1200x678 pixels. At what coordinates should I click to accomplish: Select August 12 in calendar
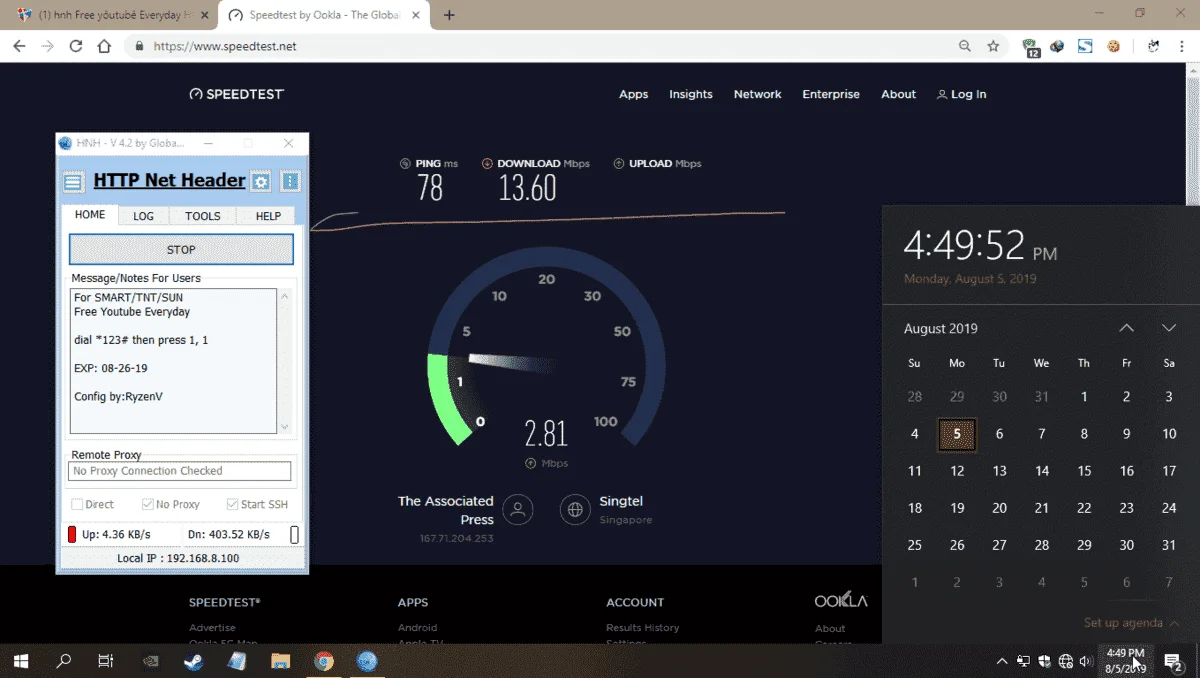[957, 471]
